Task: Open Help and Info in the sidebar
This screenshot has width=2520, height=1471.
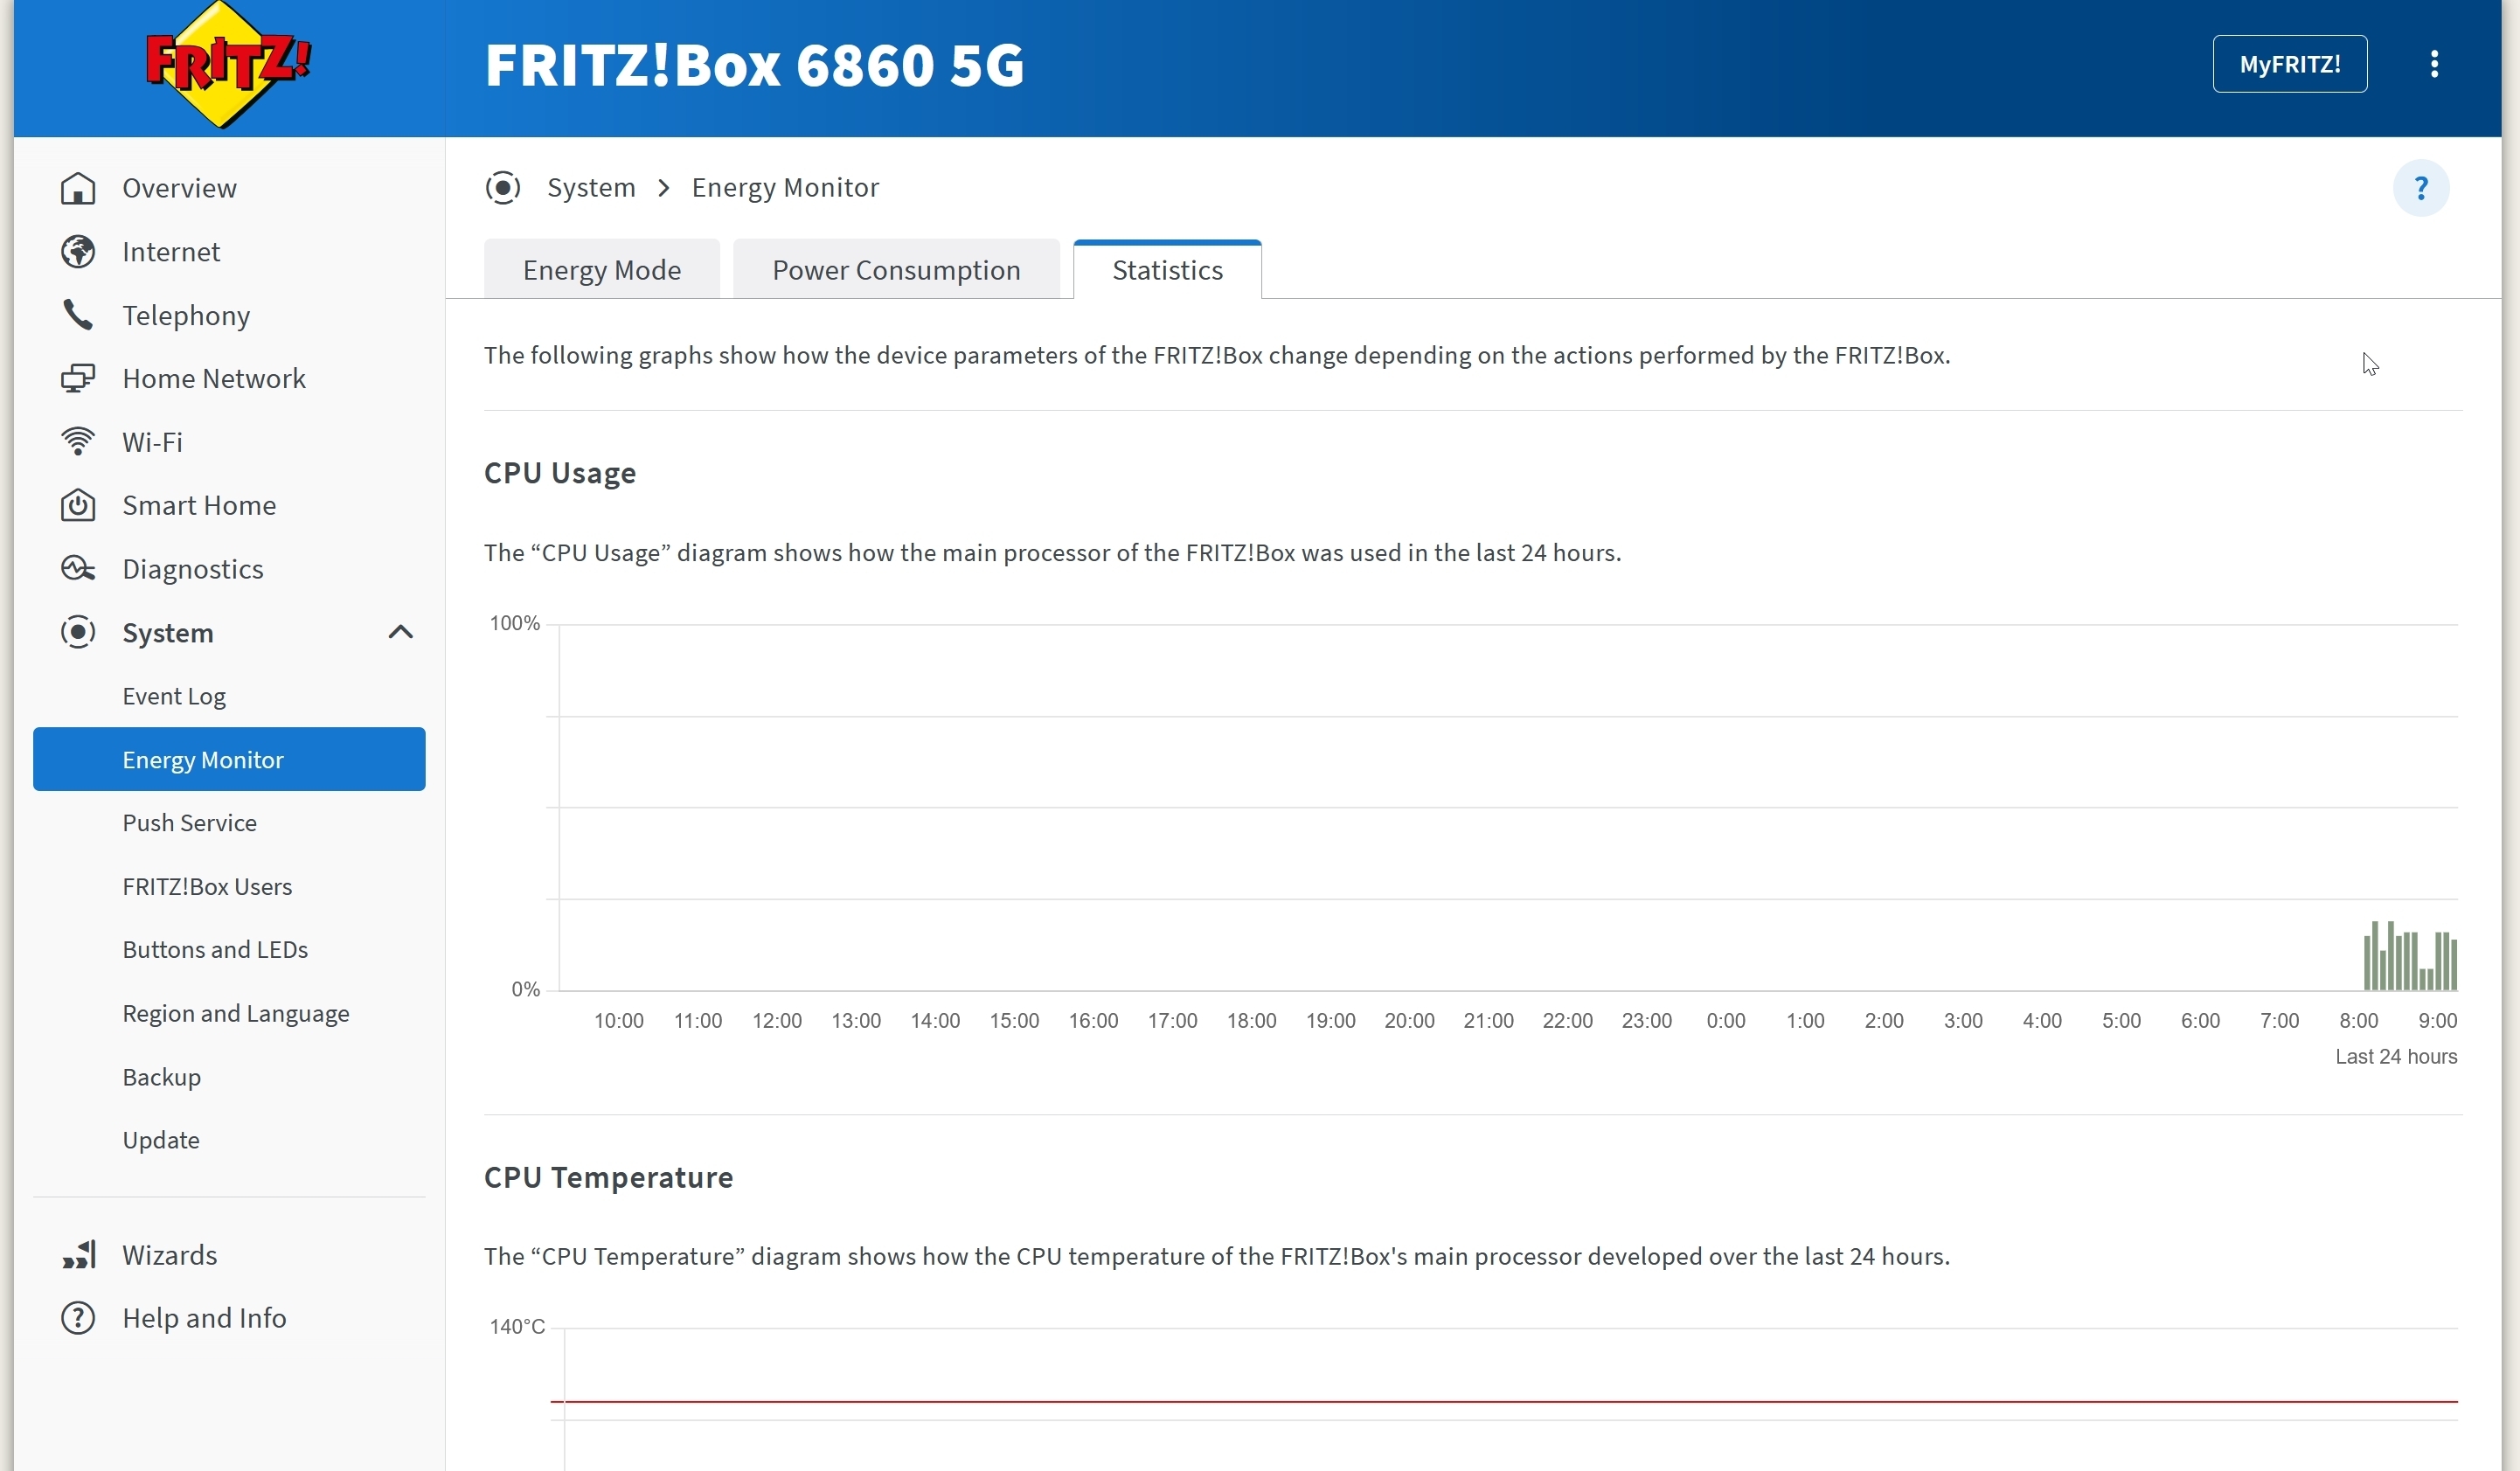Action: (x=204, y=1318)
